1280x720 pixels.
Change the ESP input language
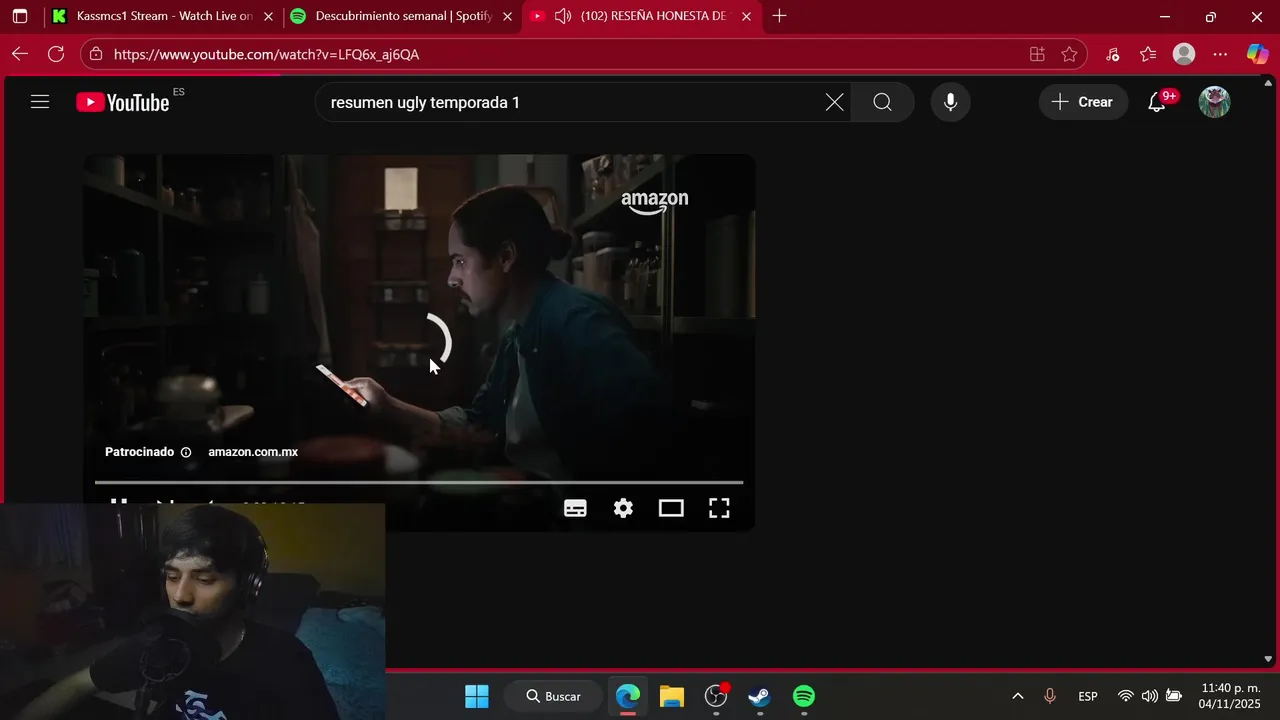pyautogui.click(x=1088, y=696)
